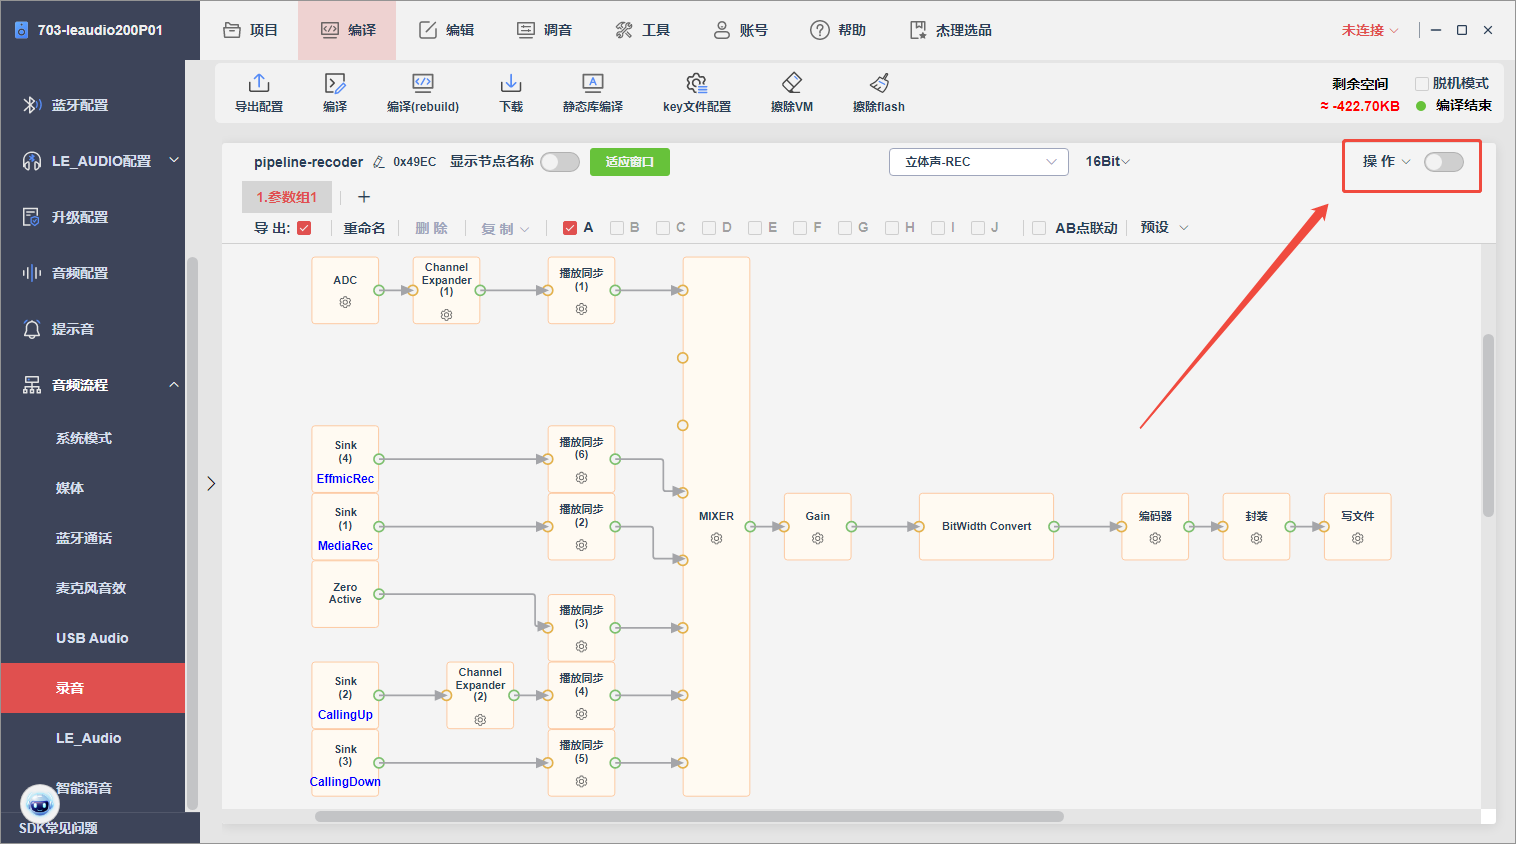Open the 工具 menu
The width and height of the screenshot is (1516, 844).
click(642, 30)
